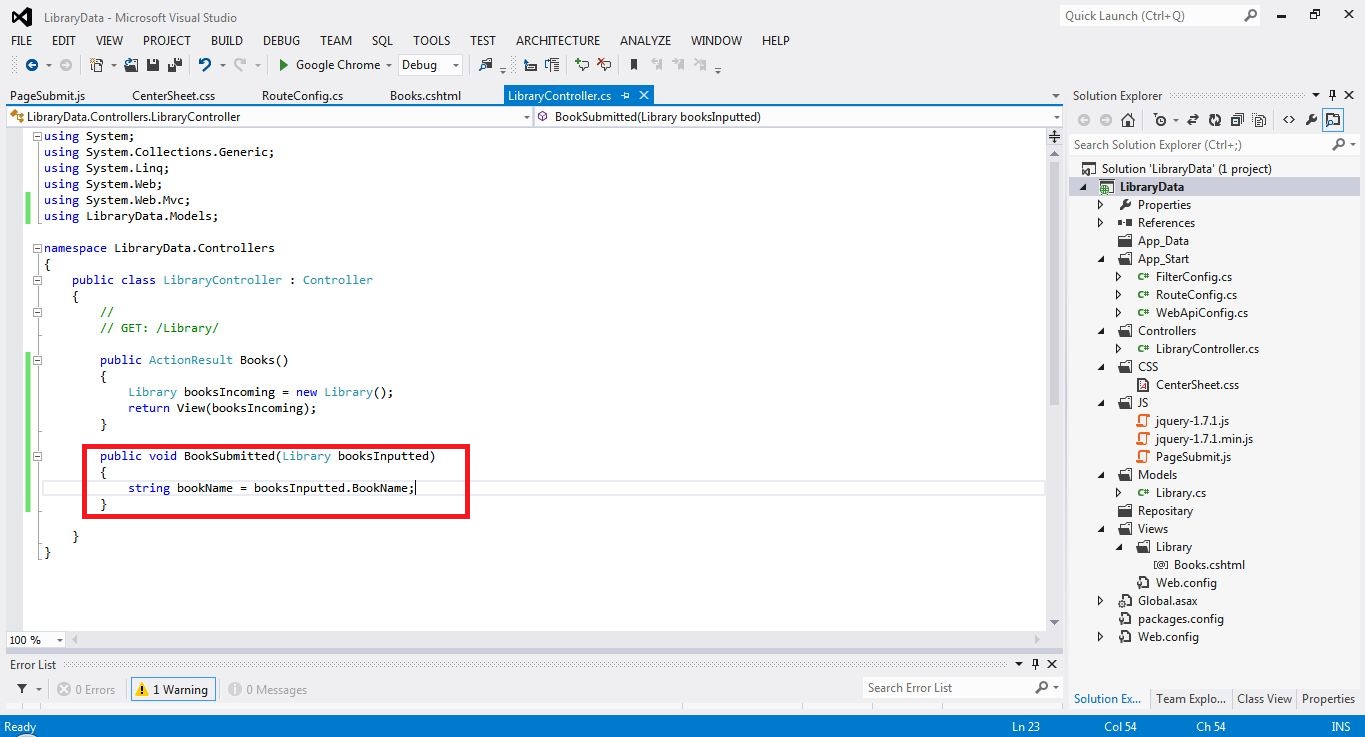Toggle auto-hide pin on Error List
This screenshot has width=1365, height=737.
tap(1036, 664)
